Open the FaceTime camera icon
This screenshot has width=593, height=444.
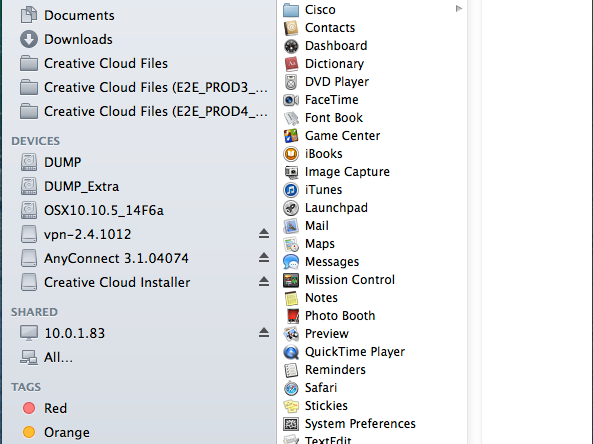[x=291, y=100]
